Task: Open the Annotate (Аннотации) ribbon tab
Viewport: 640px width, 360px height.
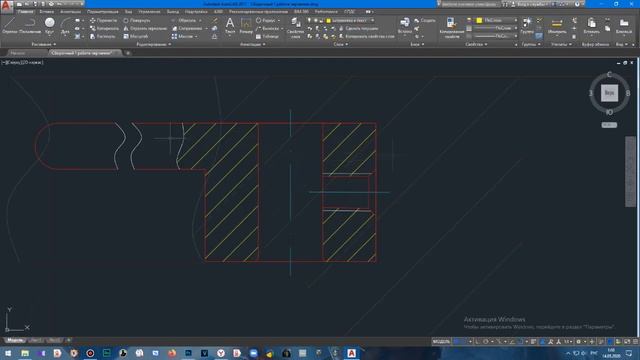Action: point(70,11)
